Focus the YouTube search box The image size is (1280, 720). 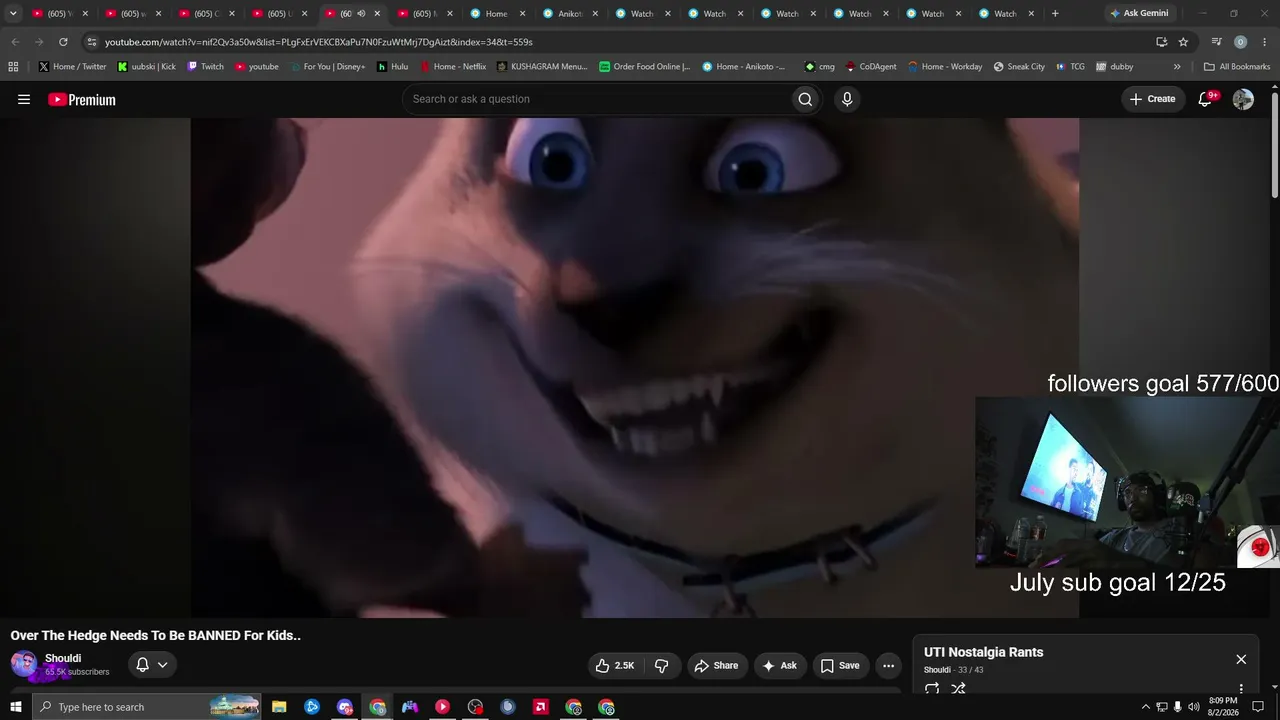pos(596,99)
